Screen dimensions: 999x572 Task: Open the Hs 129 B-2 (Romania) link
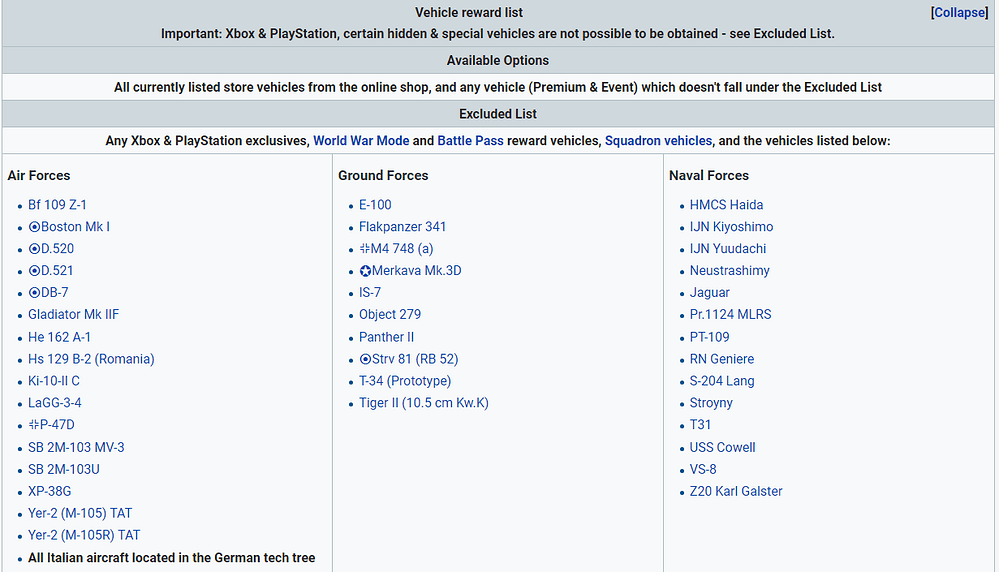(91, 359)
